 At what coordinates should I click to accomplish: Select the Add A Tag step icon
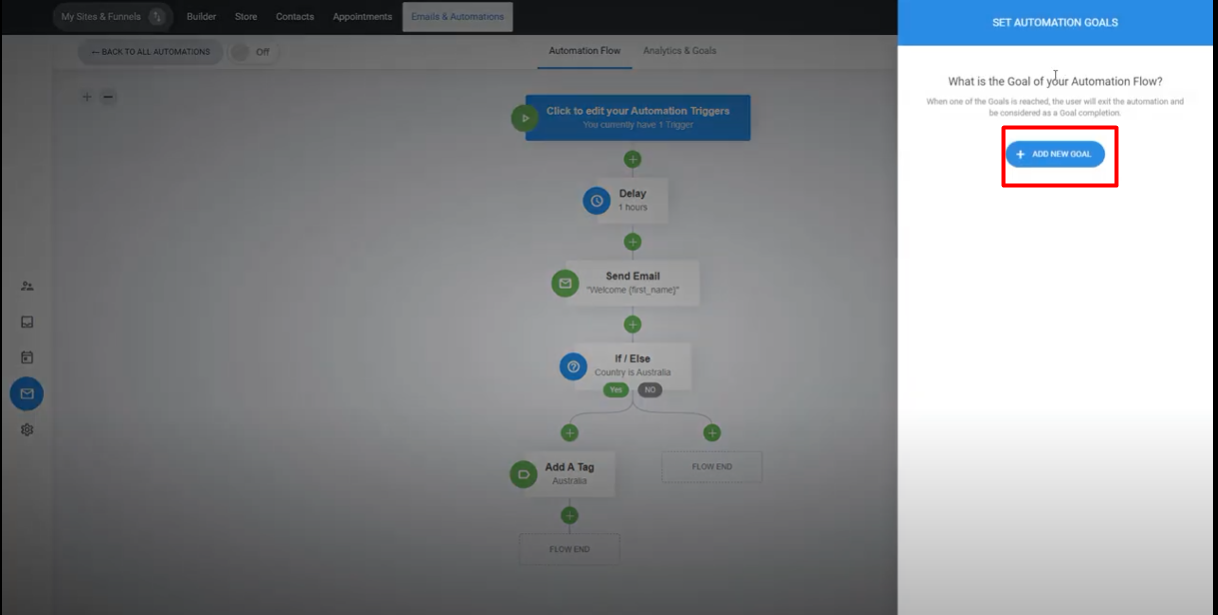click(523, 474)
